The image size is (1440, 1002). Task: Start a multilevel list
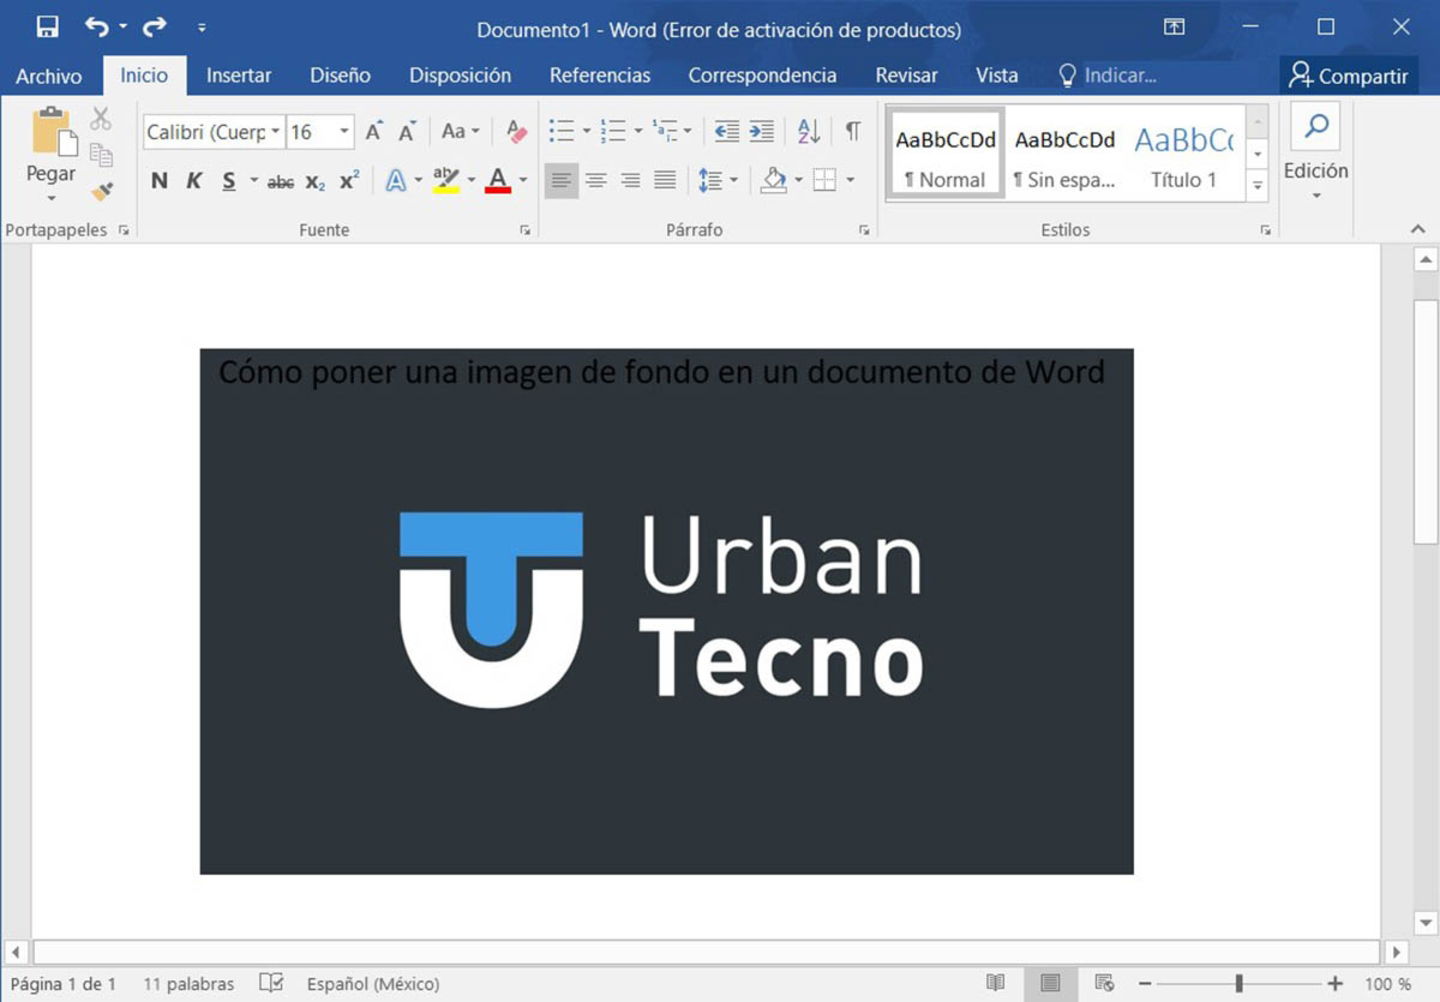[665, 131]
